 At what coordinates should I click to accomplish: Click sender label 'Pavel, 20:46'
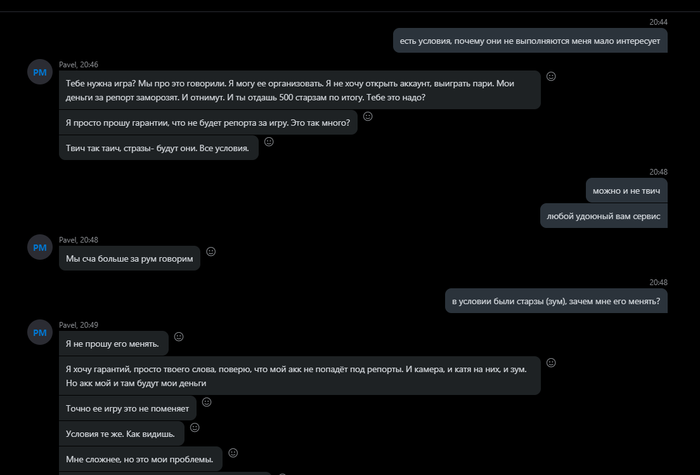pyautogui.click(x=79, y=65)
